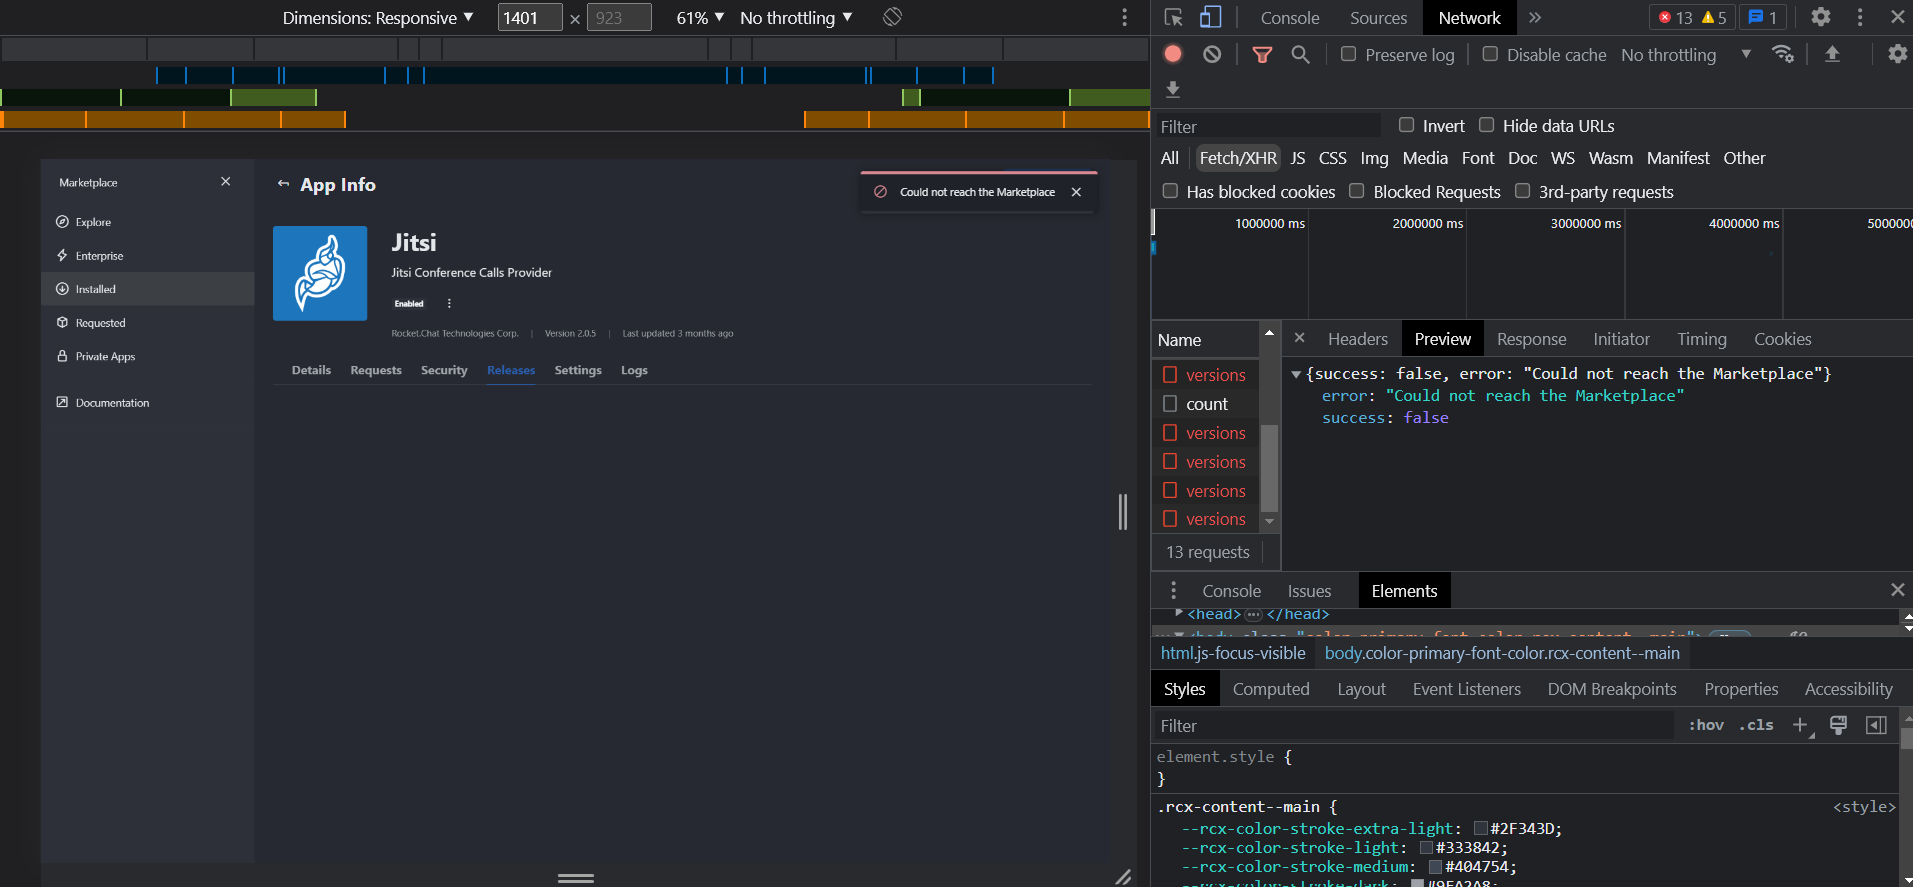
Task: Check Has blocked cookies
Action: point(1170,191)
